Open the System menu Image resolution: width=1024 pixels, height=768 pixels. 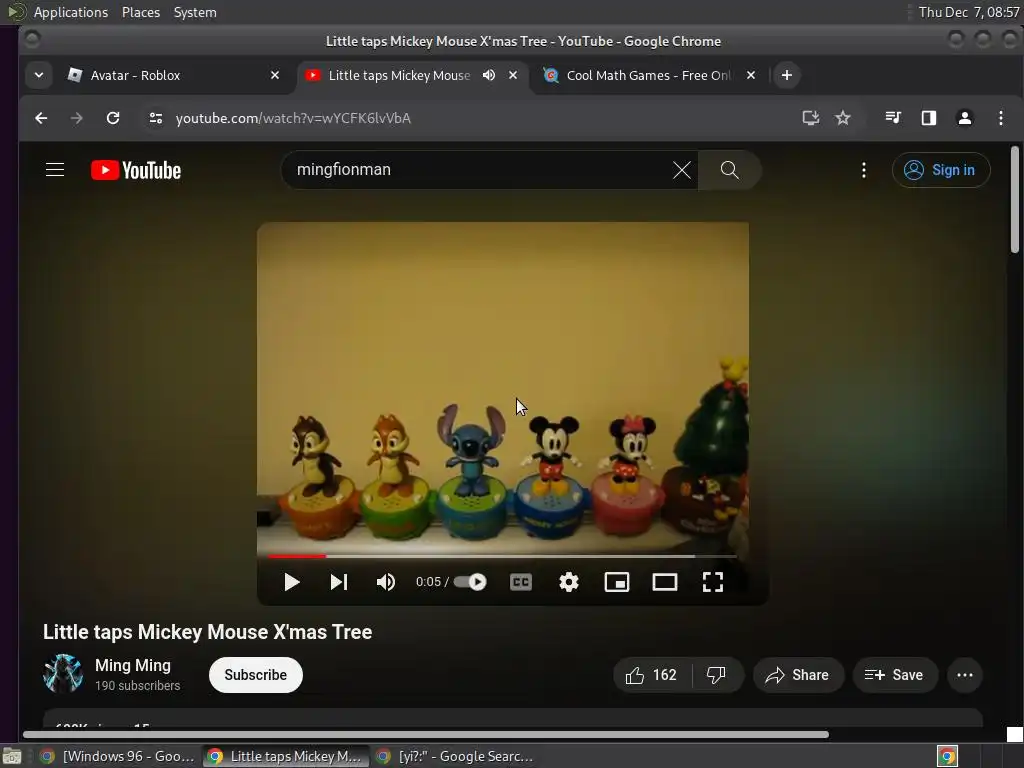(x=195, y=12)
